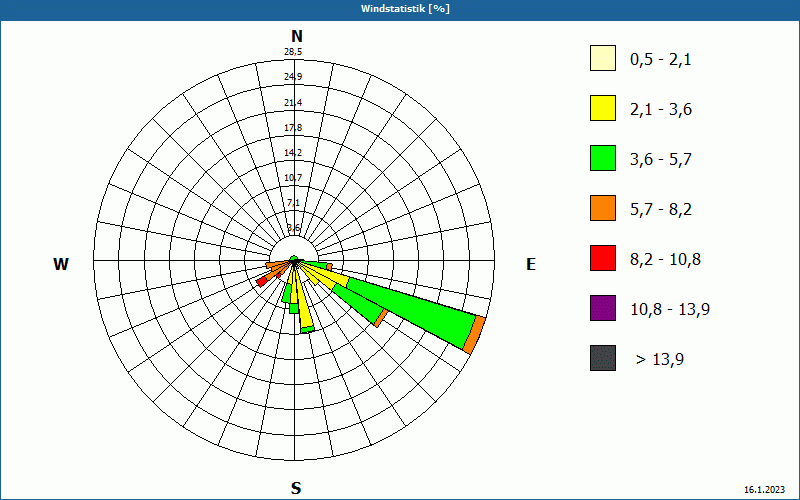The width and height of the screenshot is (800, 500).
Task: Click the 3,6 ring scale value
Action: pyautogui.click(x=293, y=228)
